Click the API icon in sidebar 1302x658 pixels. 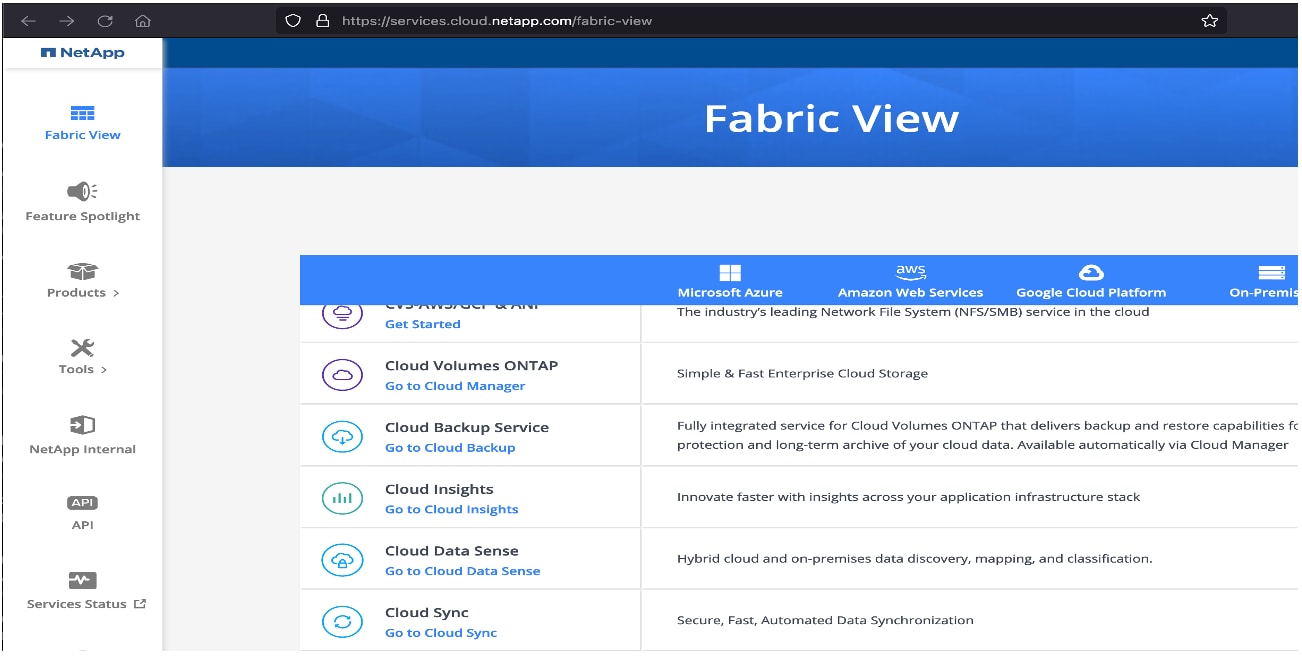tap(82, 503)
